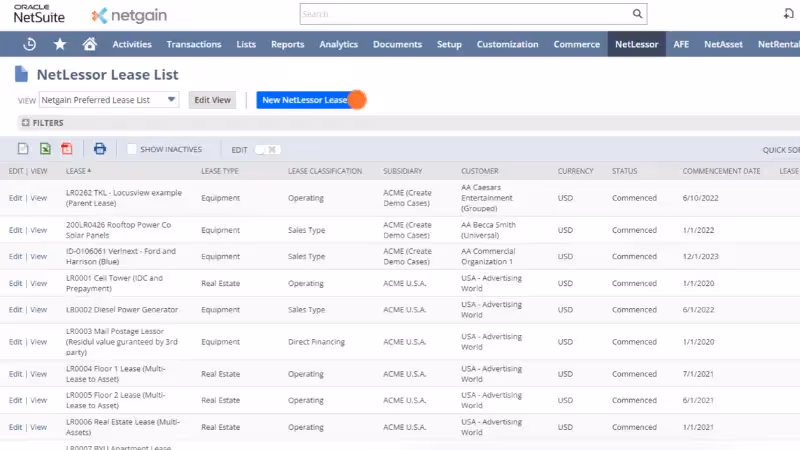Open the Lists menu
The height and width of the screenshot is (450, 800).
coord(246,44)
